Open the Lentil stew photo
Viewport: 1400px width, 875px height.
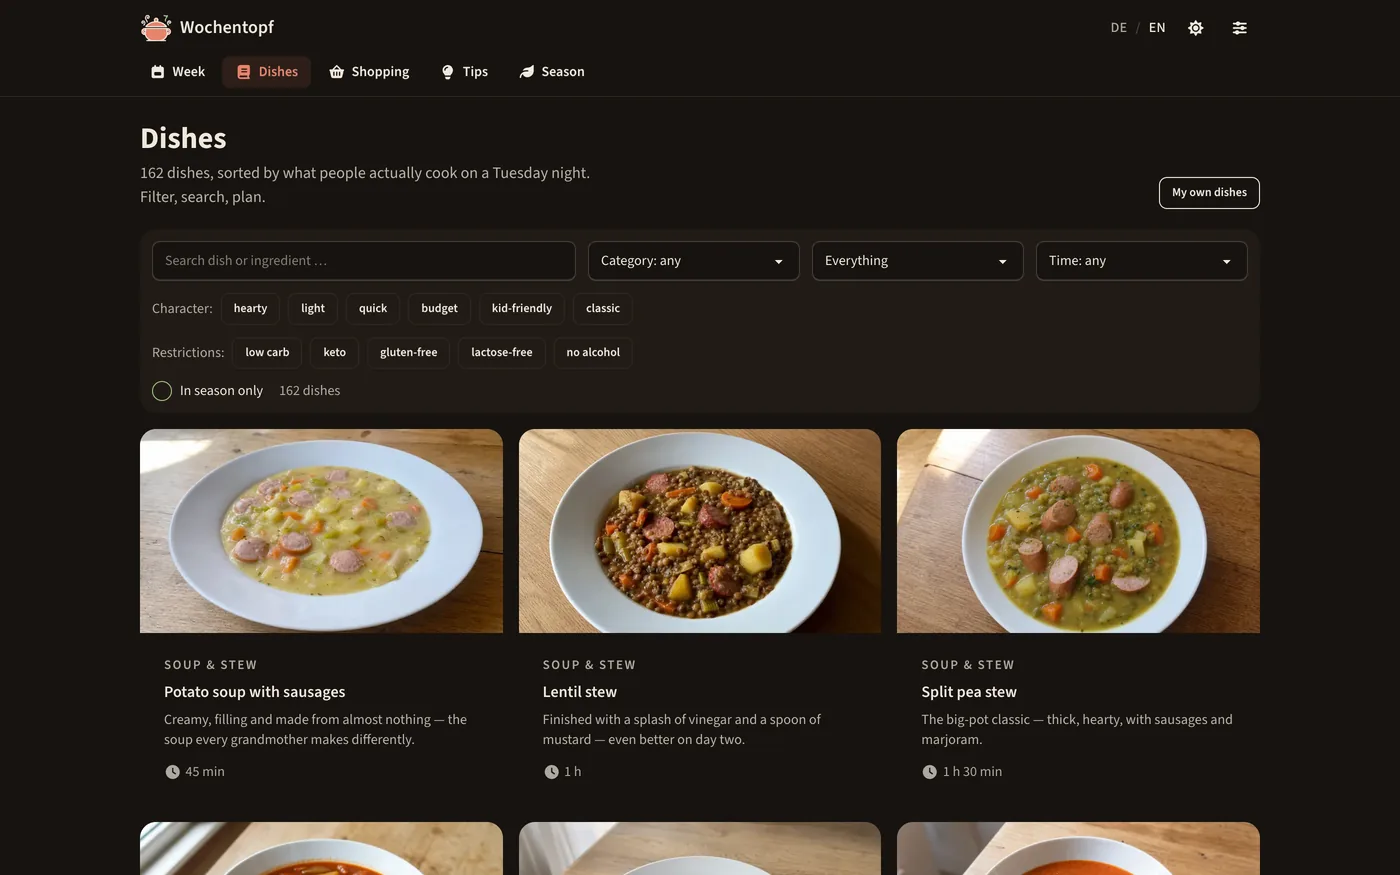click(x=700, y=531)
